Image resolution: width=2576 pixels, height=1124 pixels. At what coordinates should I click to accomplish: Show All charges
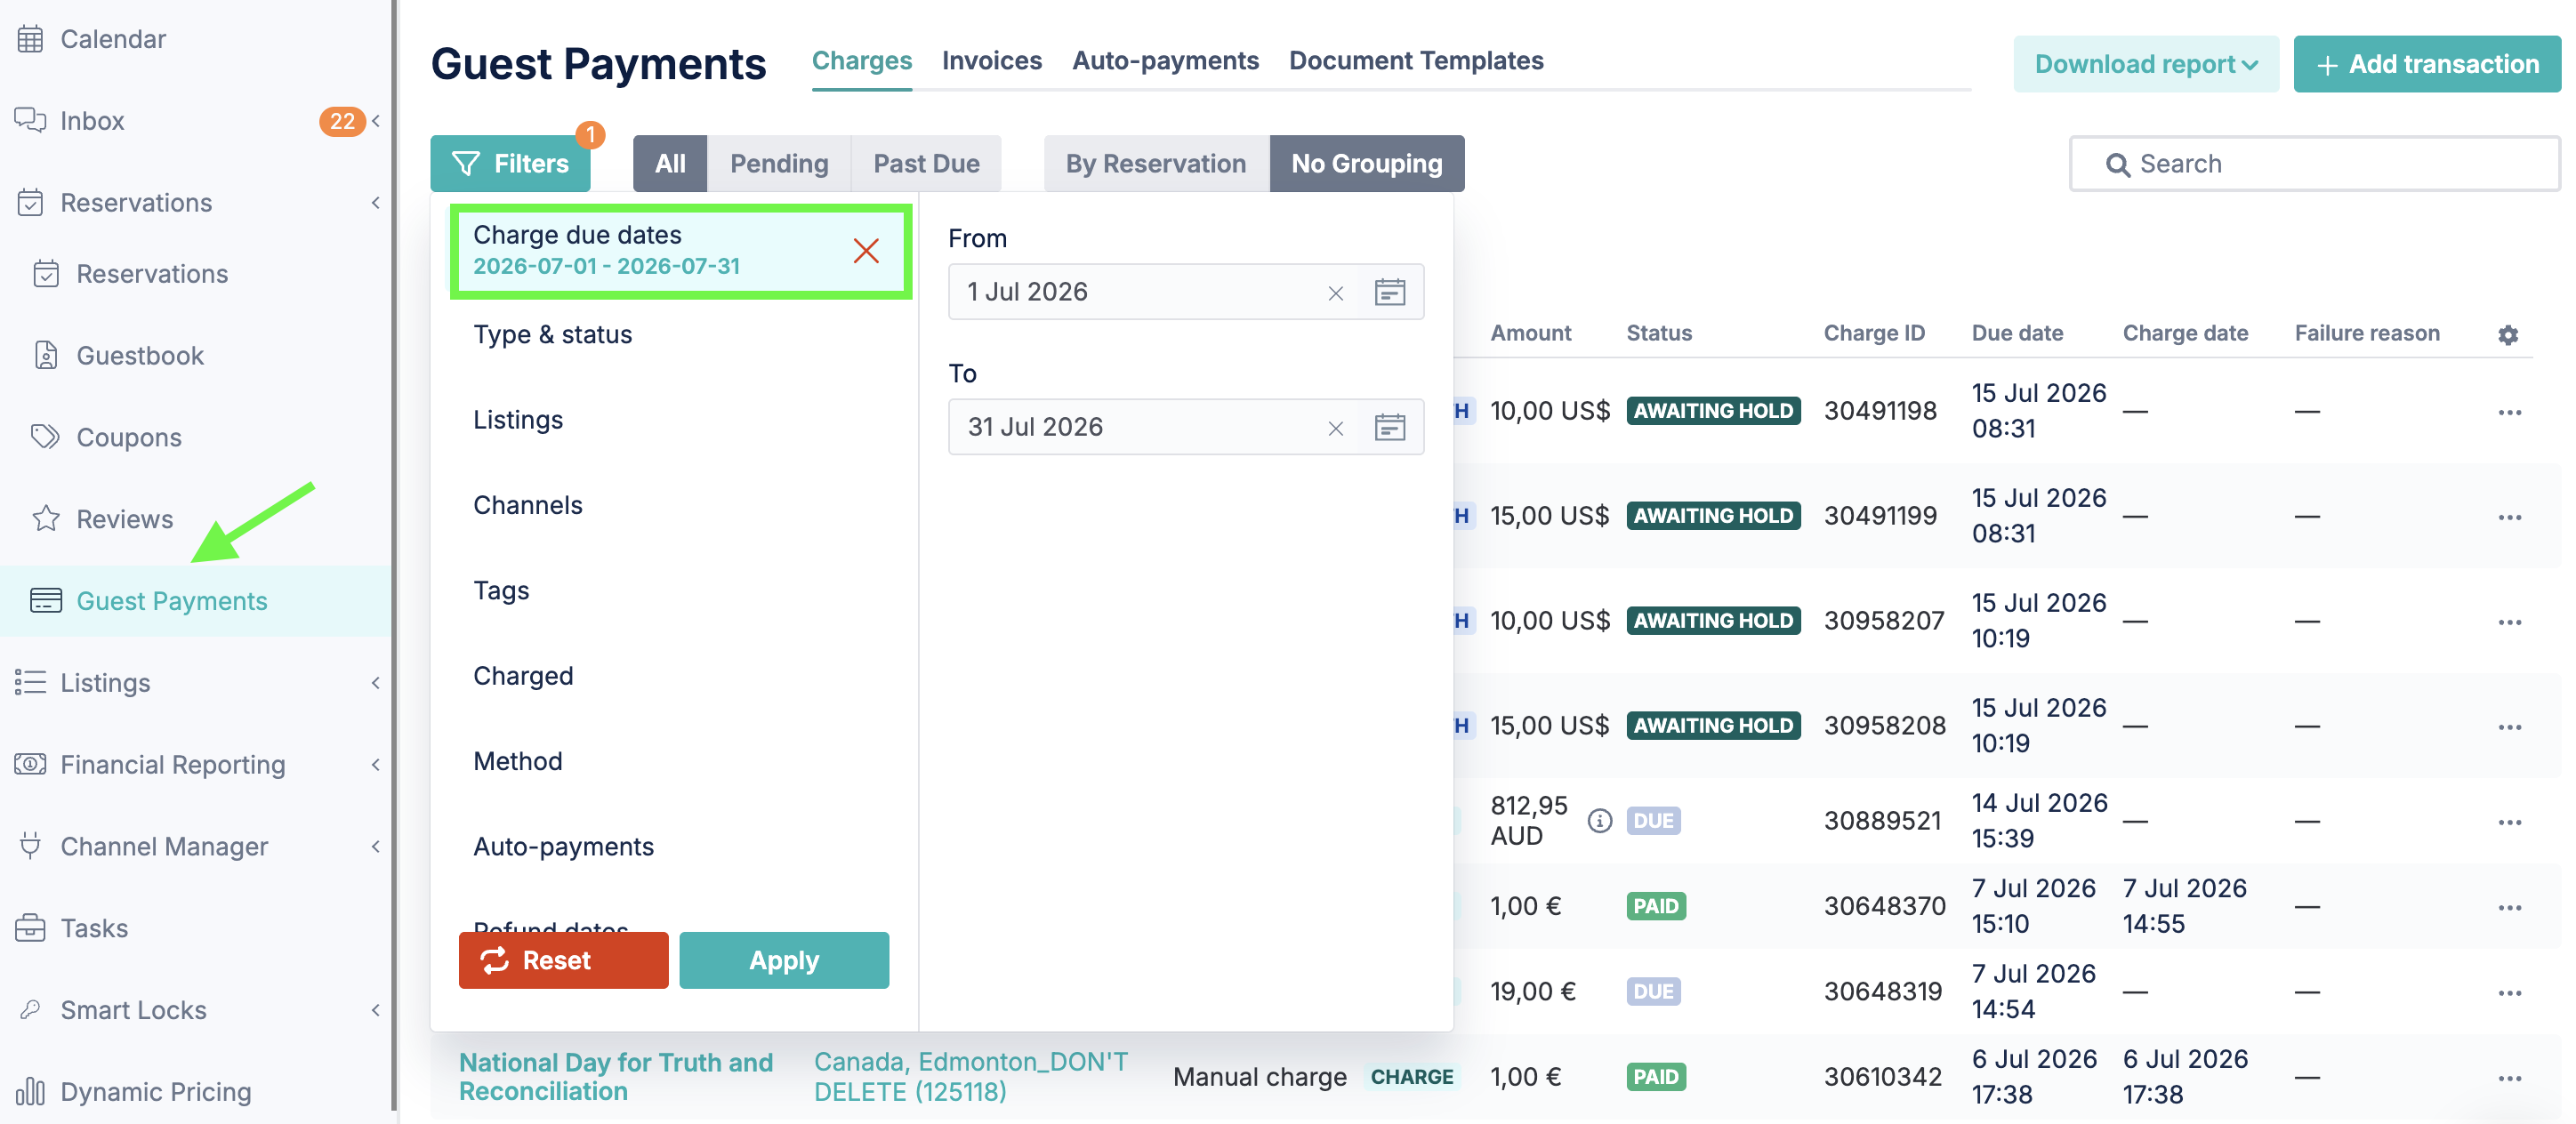[669, 163]
